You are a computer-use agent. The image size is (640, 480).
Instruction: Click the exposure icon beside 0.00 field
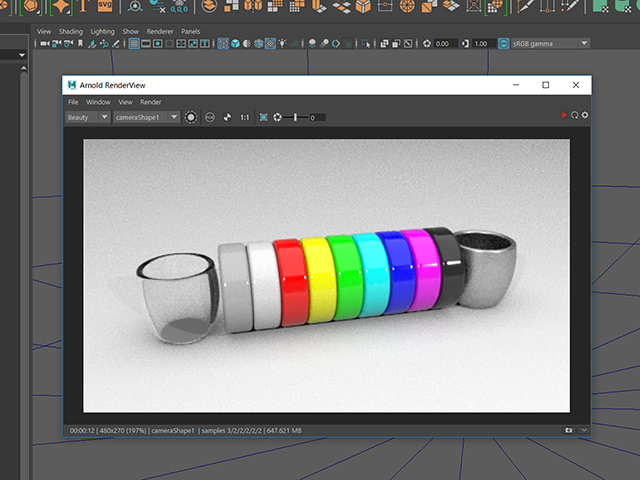click(427, 44)
